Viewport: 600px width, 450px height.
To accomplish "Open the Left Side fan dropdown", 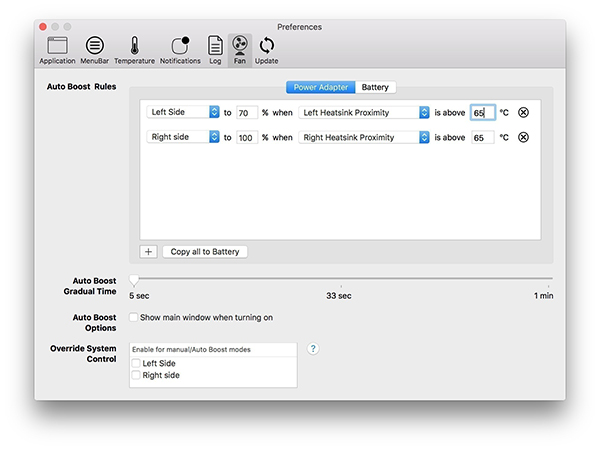I will point(183,113).
